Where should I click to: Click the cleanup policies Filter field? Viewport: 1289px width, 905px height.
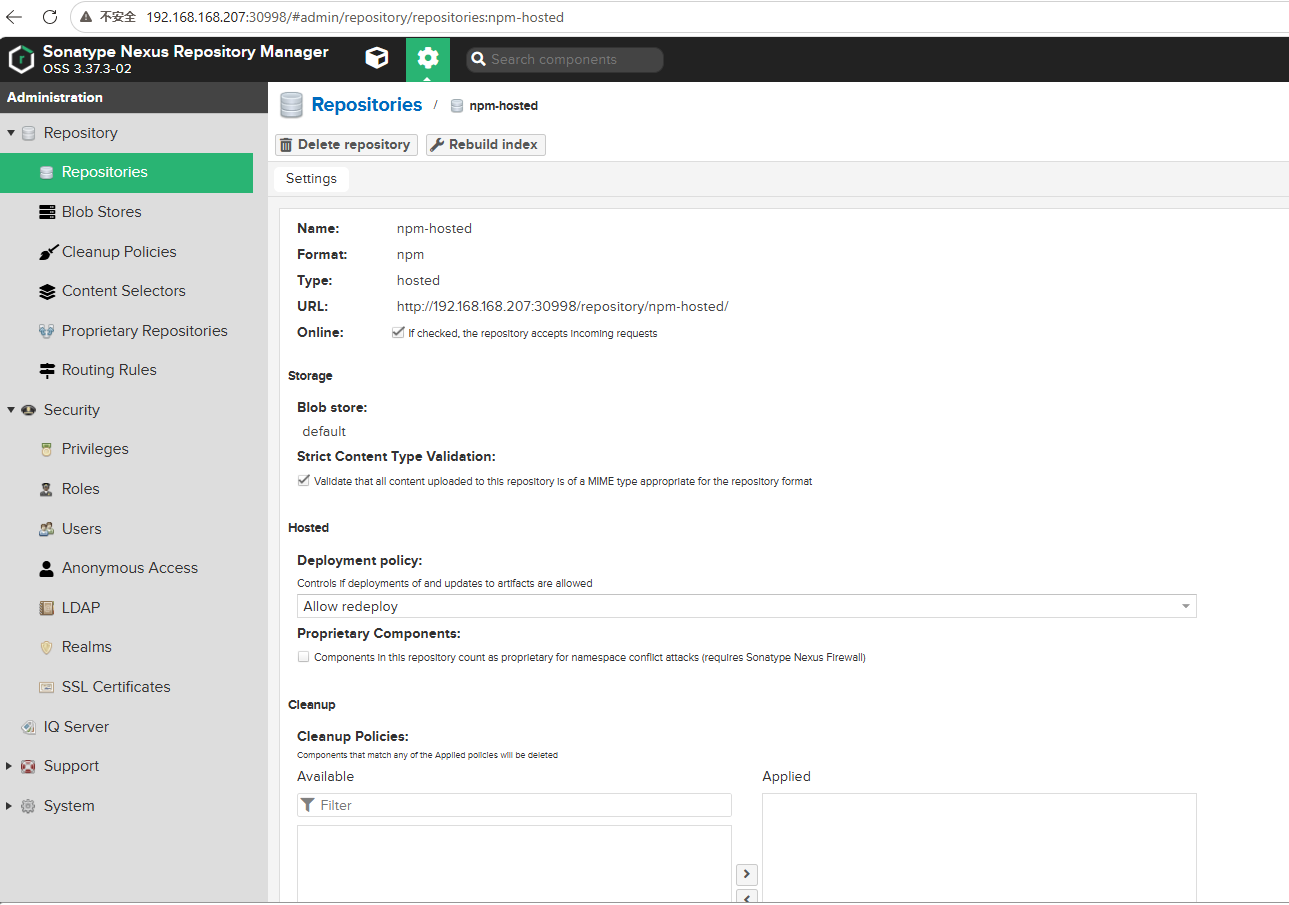[x=514, y=805]
